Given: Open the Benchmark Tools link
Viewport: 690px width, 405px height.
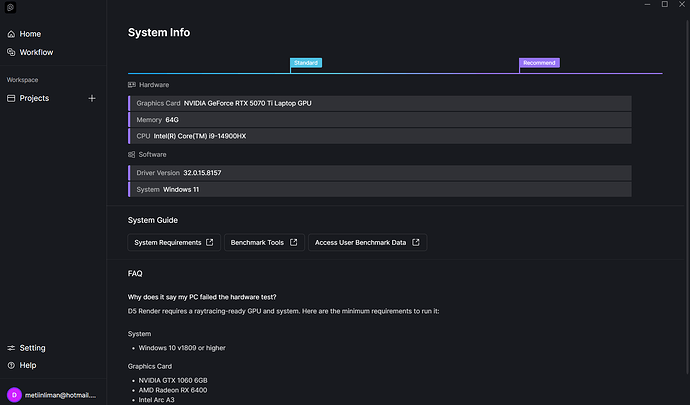Looking at the screenshot, I should tap(263, 242).
